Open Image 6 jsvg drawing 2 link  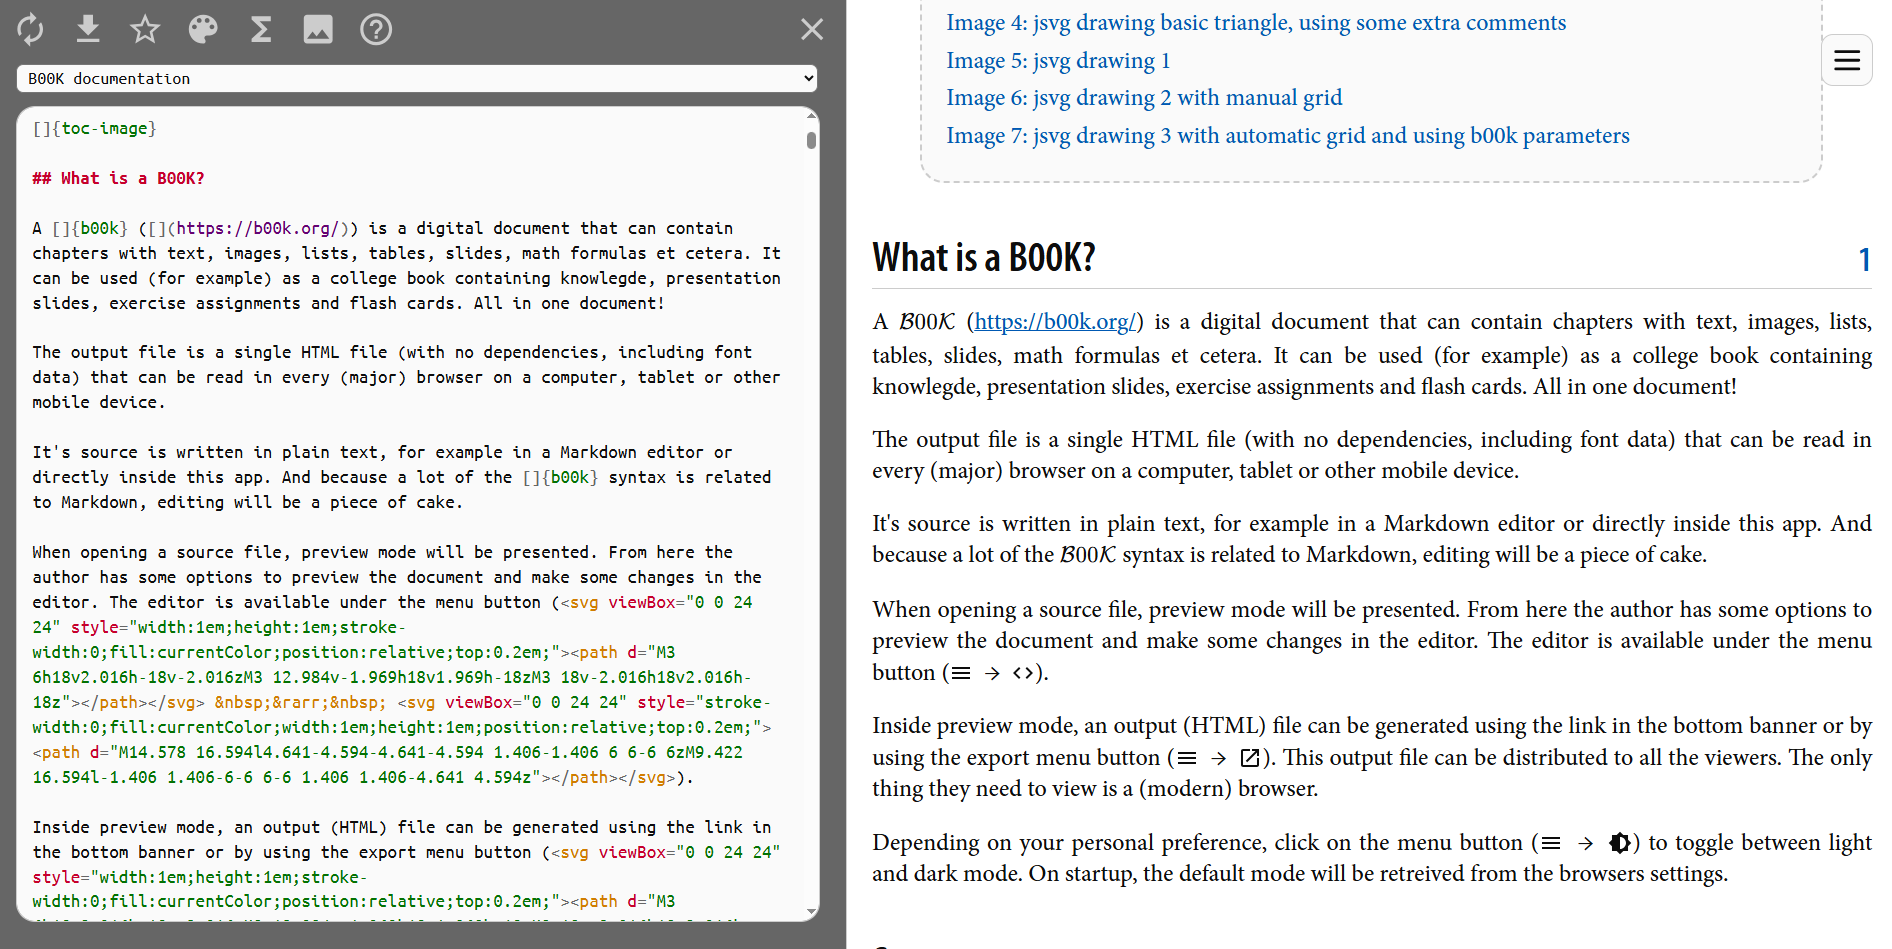point(1143,98)
